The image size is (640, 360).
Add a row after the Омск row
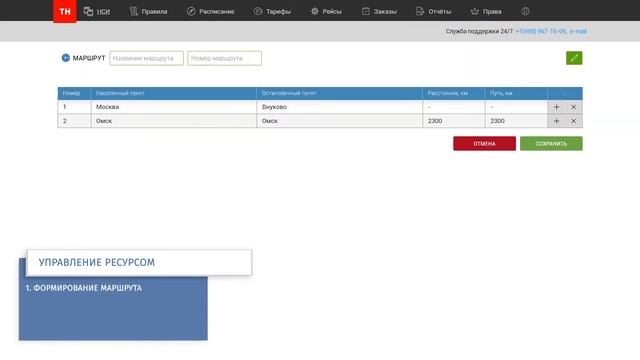pyautogui.click(x=556, y=121)
